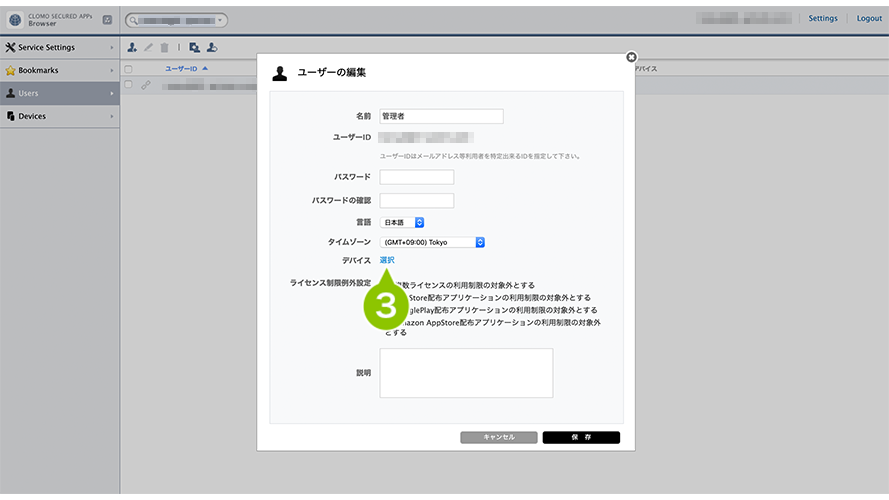Check the checkbox for the first user row
This screenshot has width=889, height=500.
tap(128, 85)
